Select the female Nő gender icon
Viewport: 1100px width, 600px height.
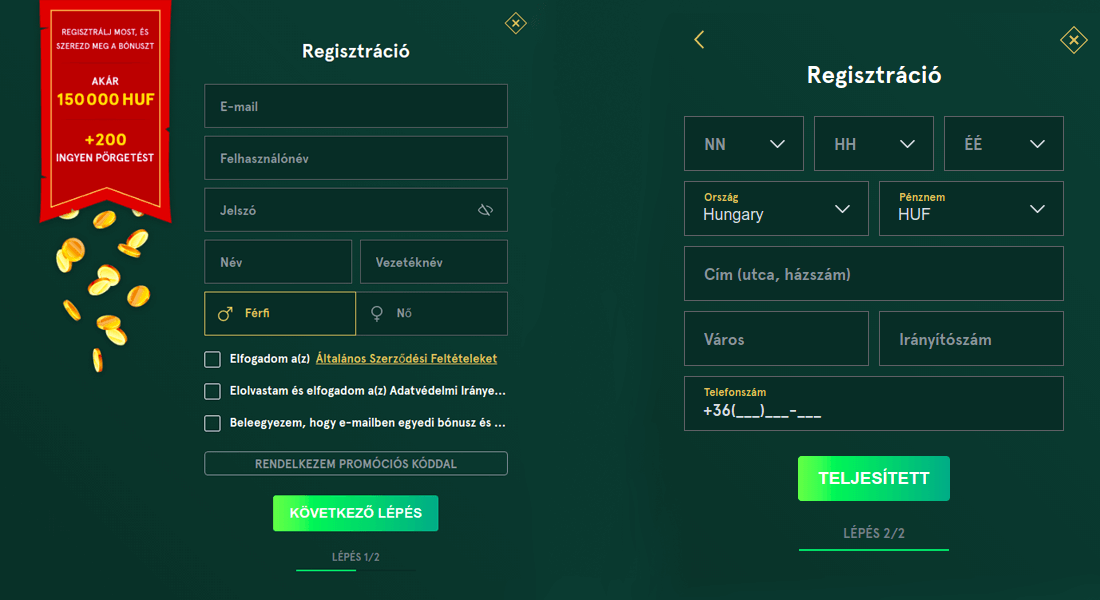pos(375,313)
